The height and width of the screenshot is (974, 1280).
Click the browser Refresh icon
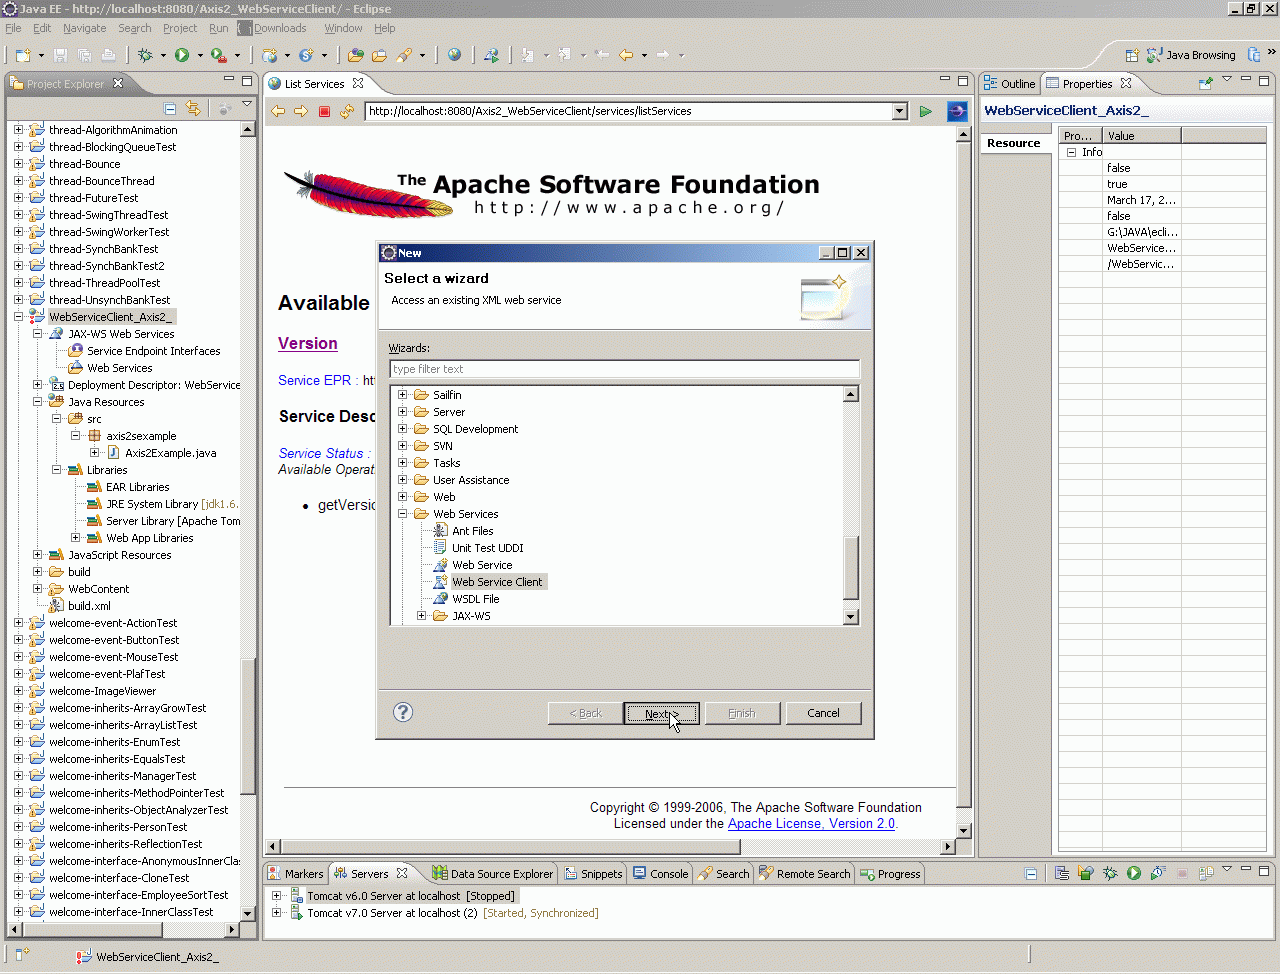347,111
